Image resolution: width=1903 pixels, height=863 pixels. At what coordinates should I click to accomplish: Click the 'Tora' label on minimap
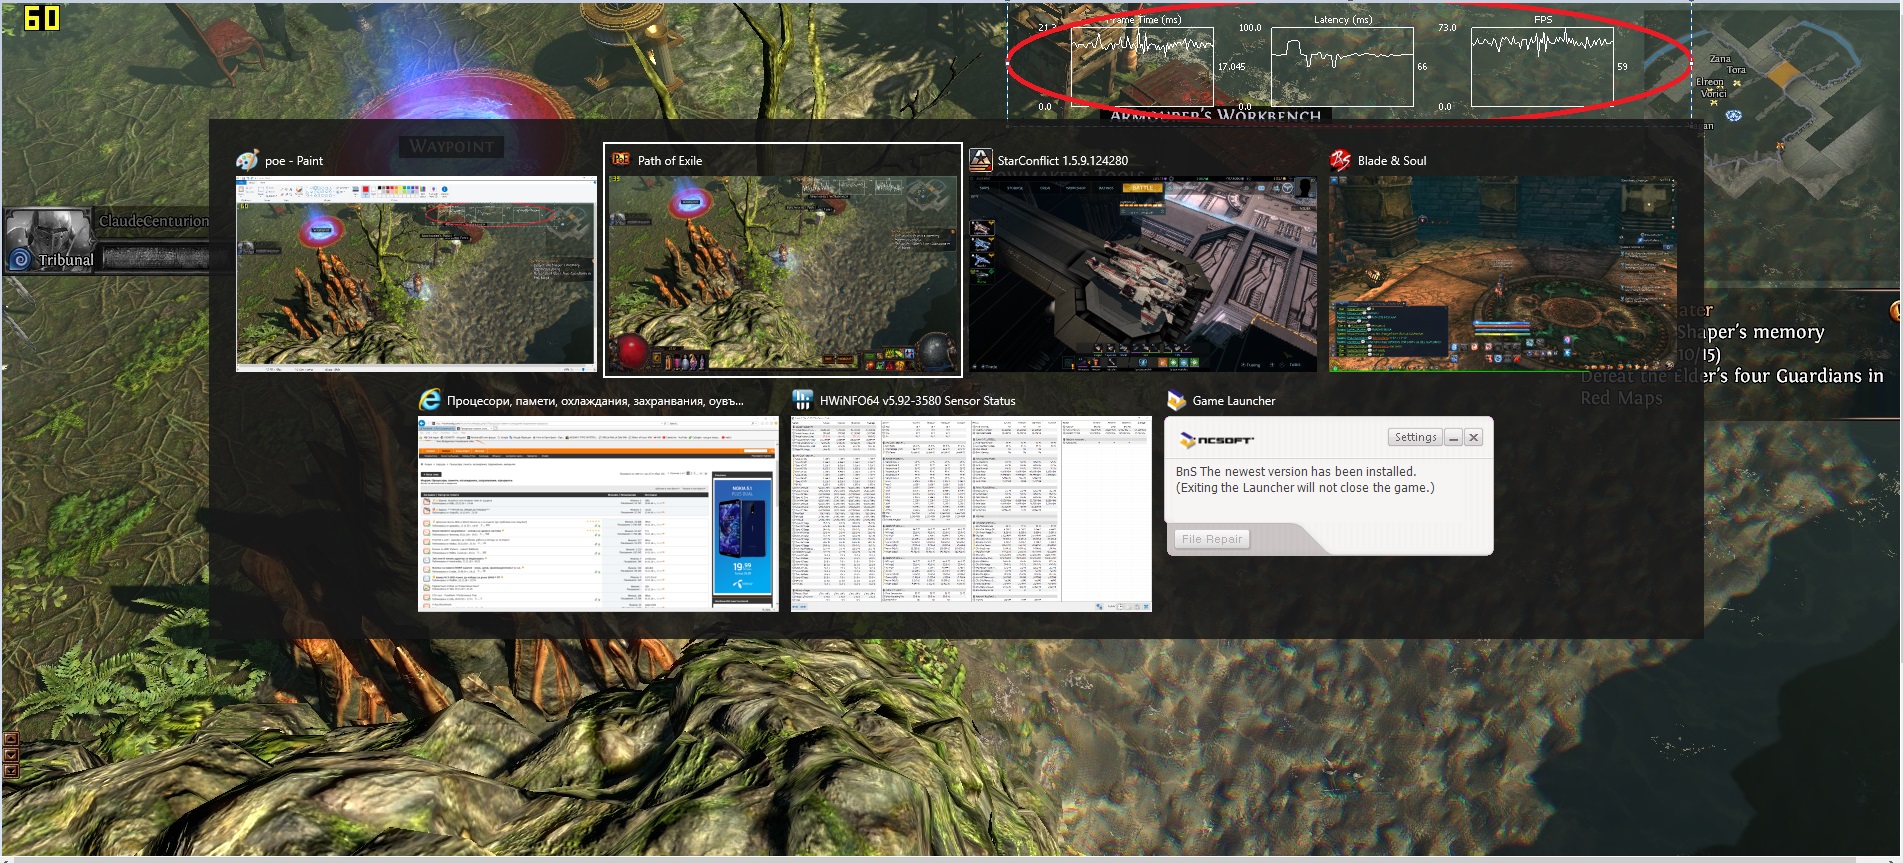[1736, 70]
